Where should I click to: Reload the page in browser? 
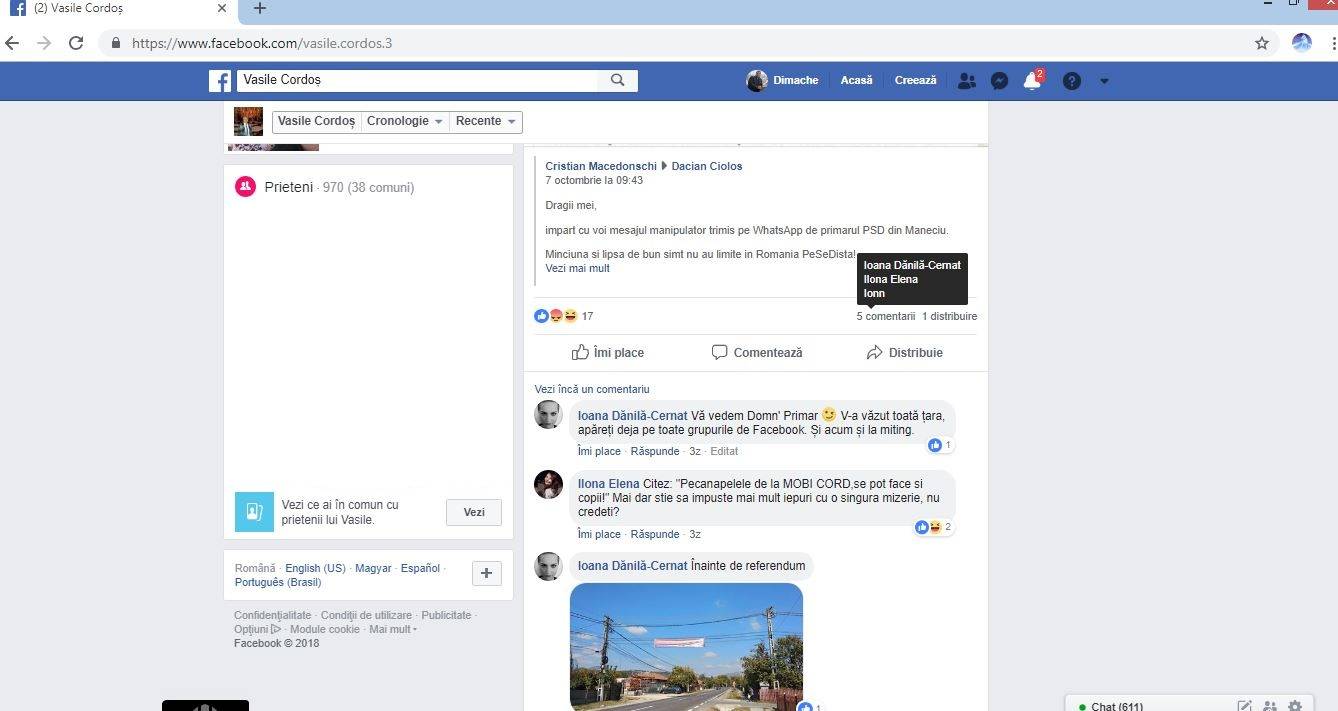pyautogui.click(x=76, y=43)
